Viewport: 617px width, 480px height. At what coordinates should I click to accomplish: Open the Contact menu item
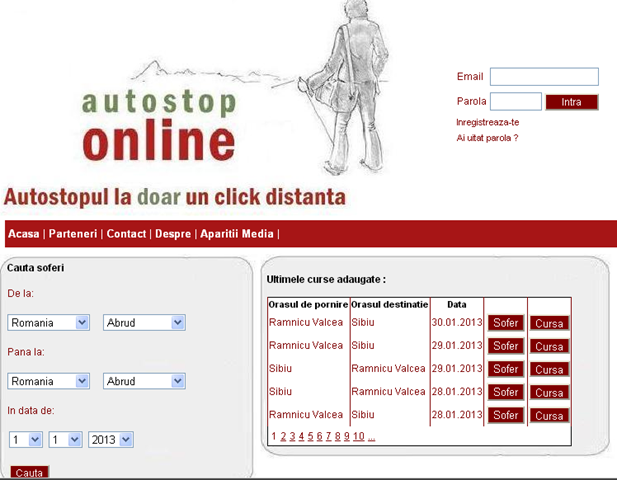[x=126, y=234]
